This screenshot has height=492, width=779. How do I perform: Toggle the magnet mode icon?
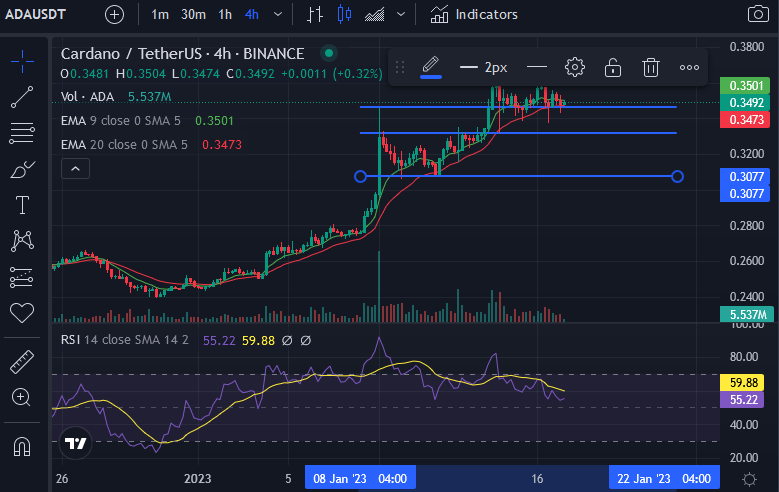[22, 446]
